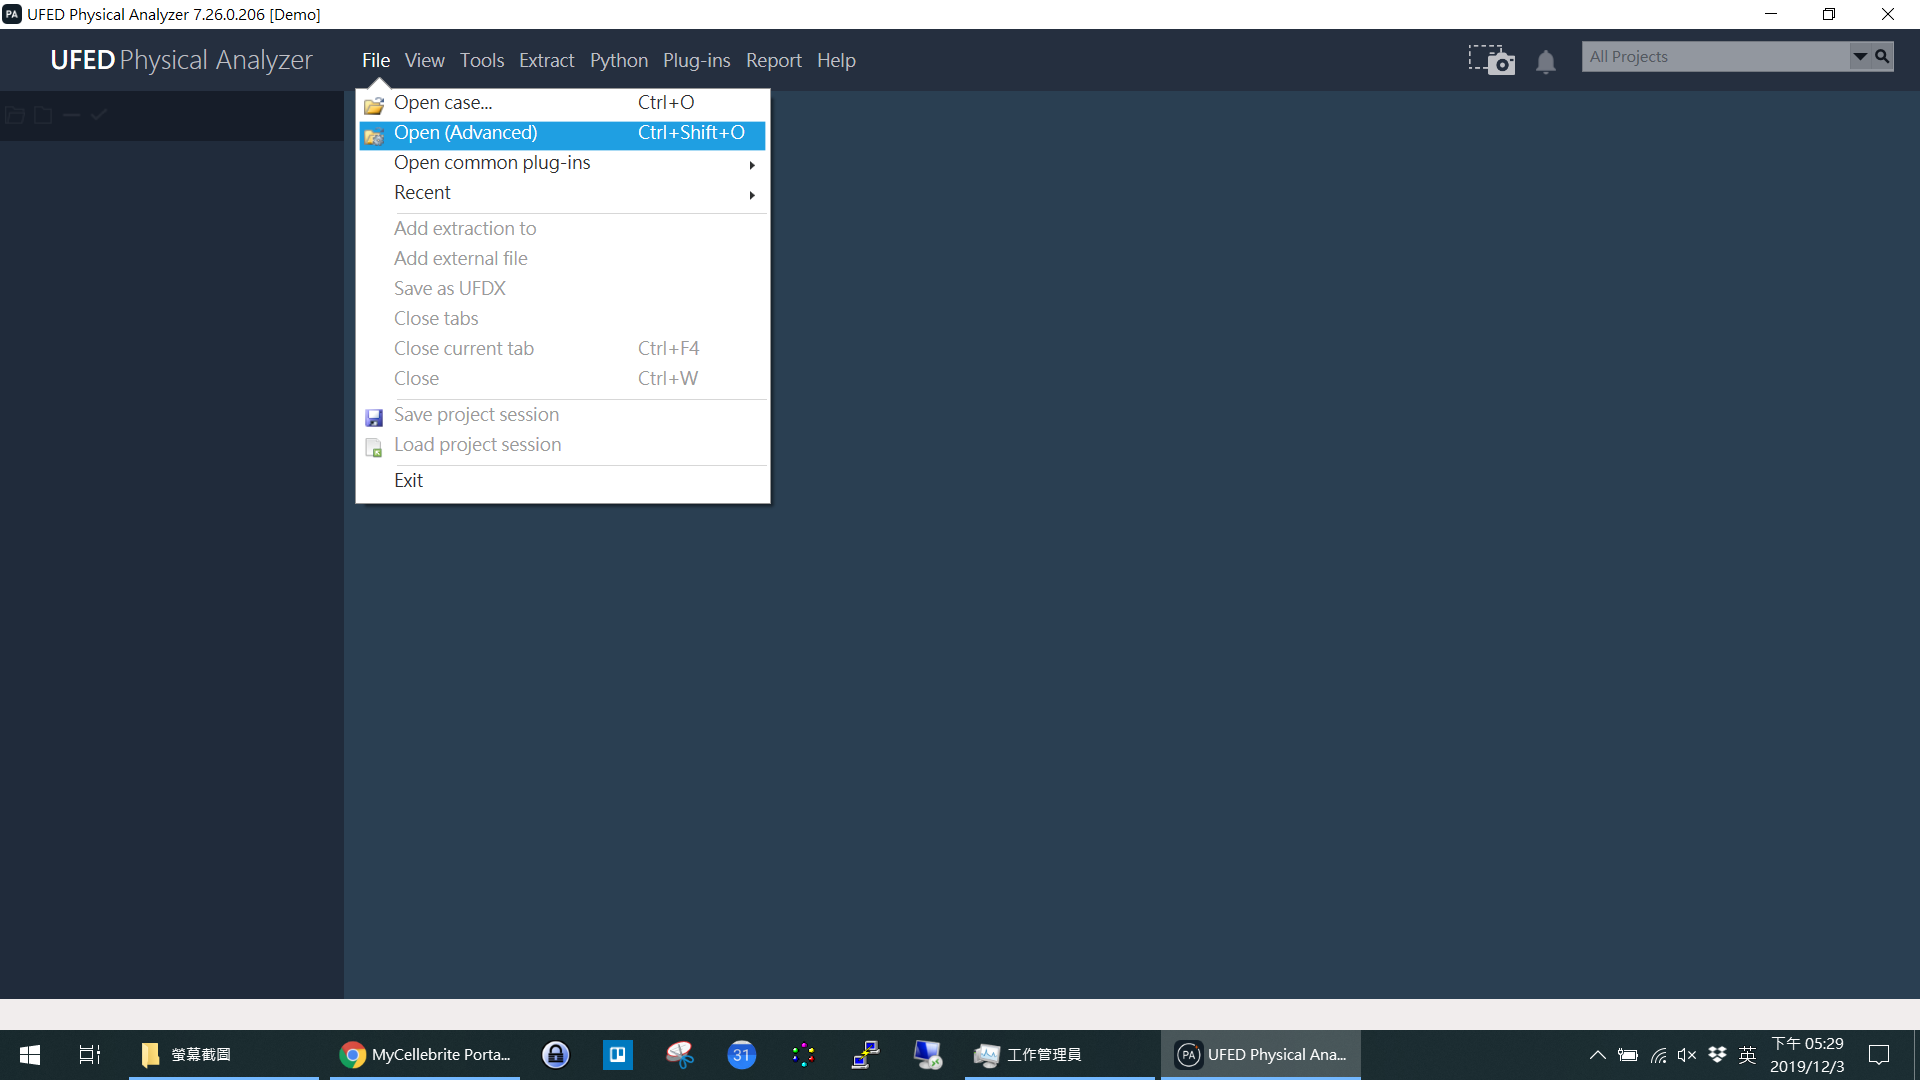Open the Windows Start menu
This screenshot has width=1920, height=1080.
(x=30, y=1055)
